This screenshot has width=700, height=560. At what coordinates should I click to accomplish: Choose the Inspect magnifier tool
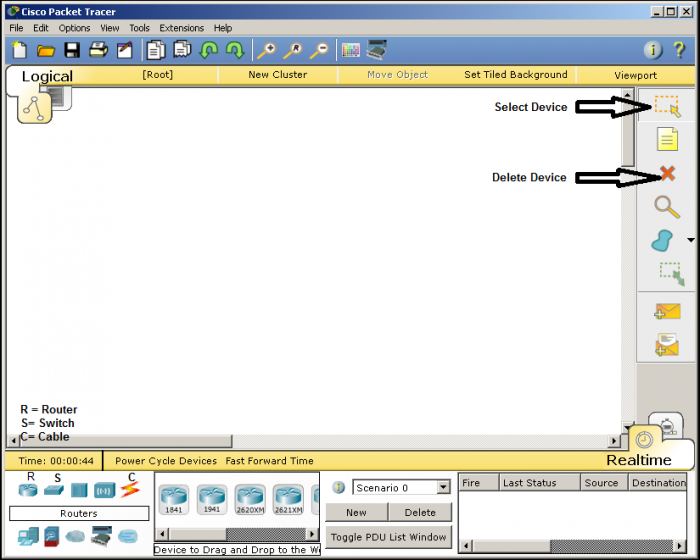pyautogui.click(x=667, y=207)
